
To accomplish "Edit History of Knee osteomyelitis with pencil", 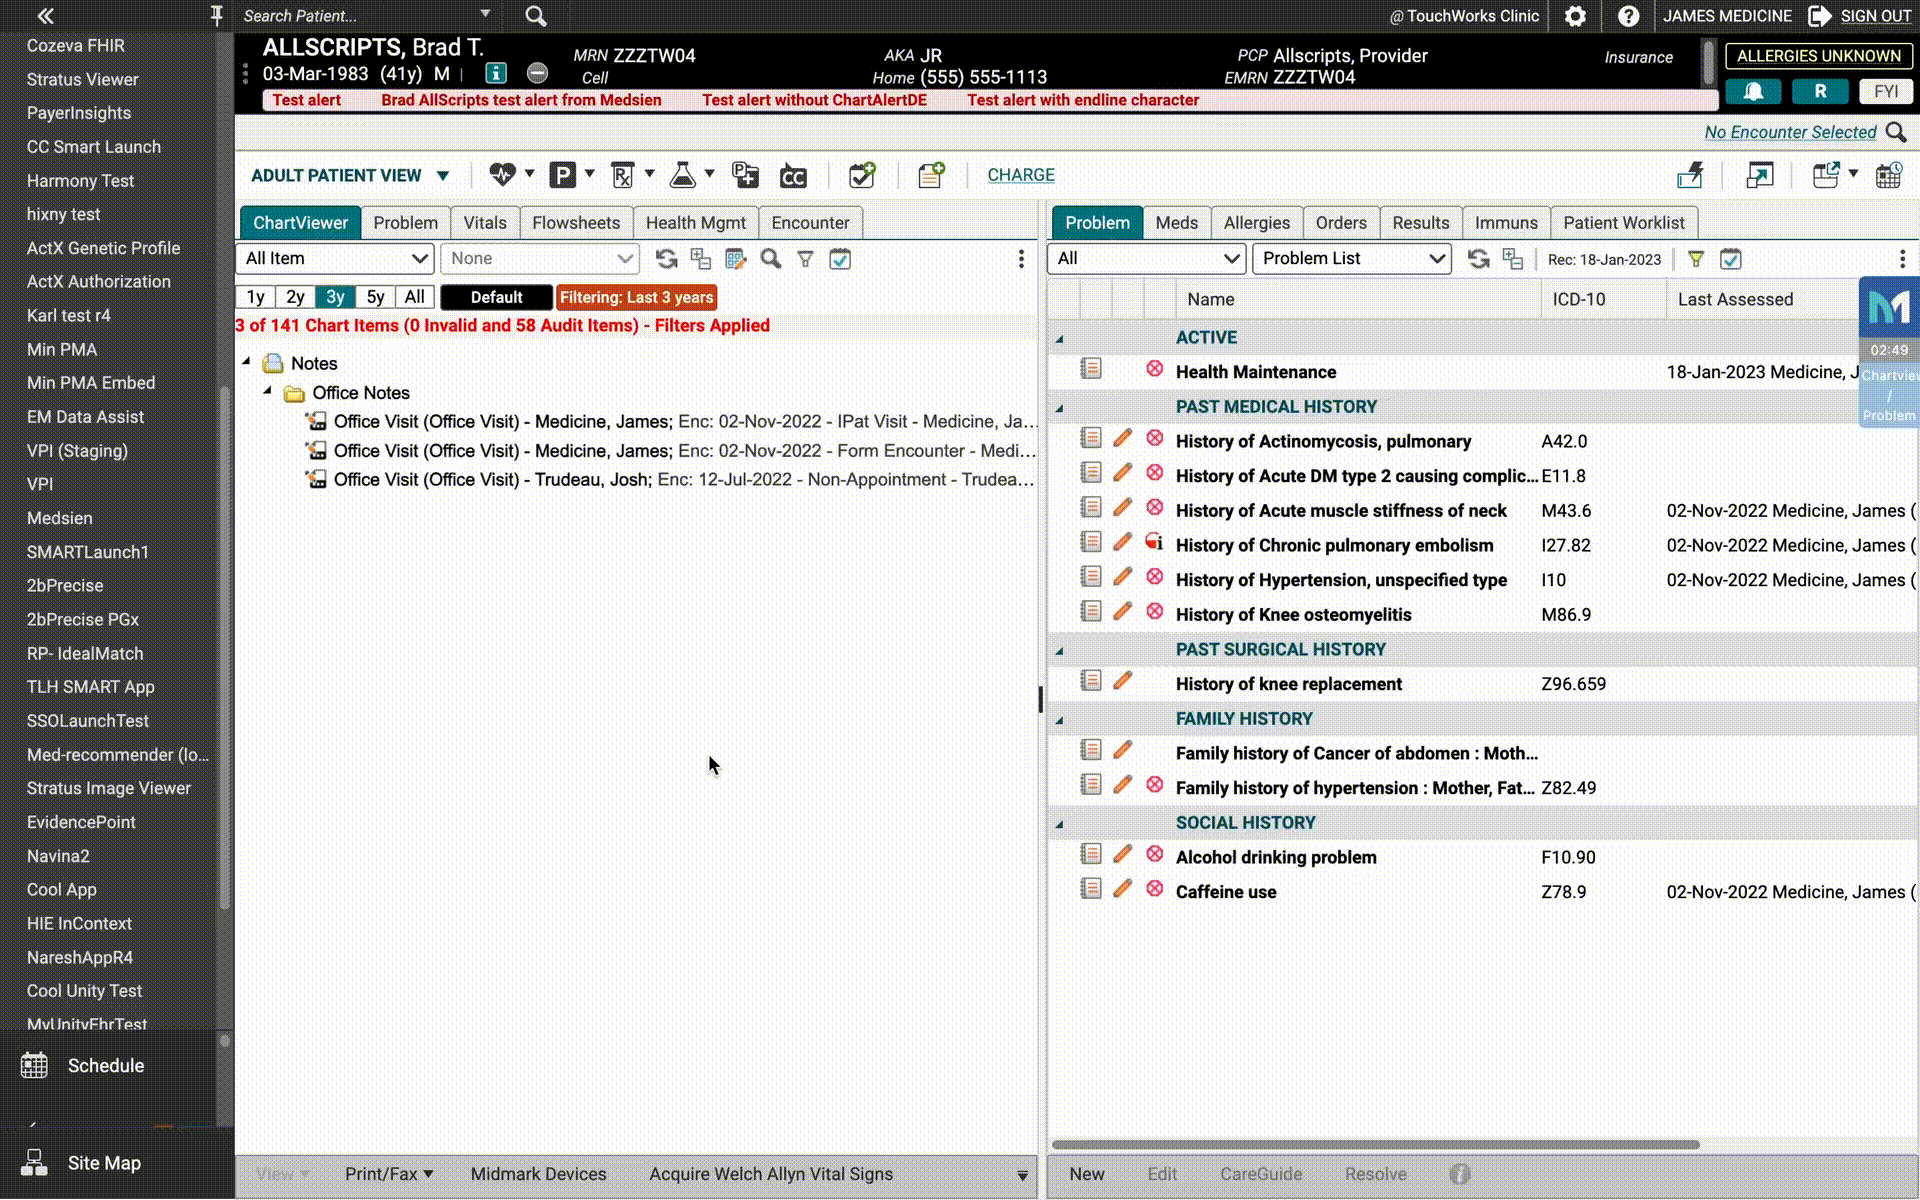I will pos(1122,611).
